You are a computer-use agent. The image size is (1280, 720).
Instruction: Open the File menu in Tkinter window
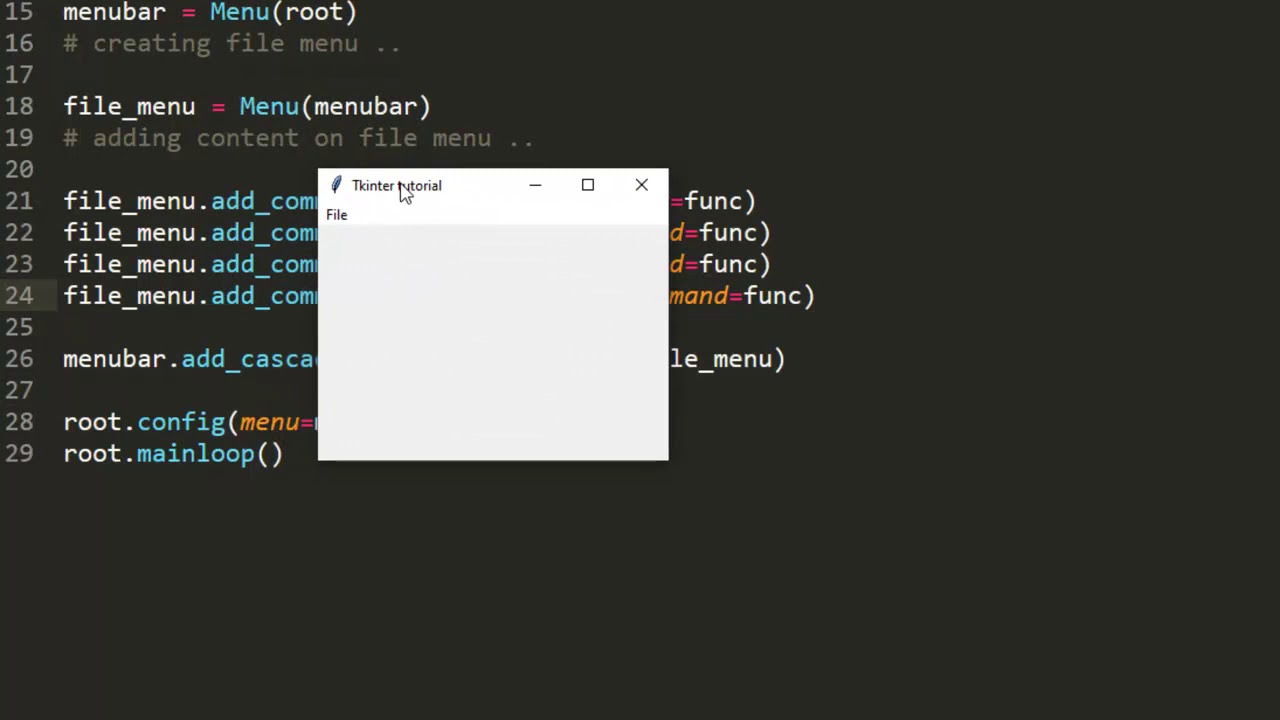(337, 215)
